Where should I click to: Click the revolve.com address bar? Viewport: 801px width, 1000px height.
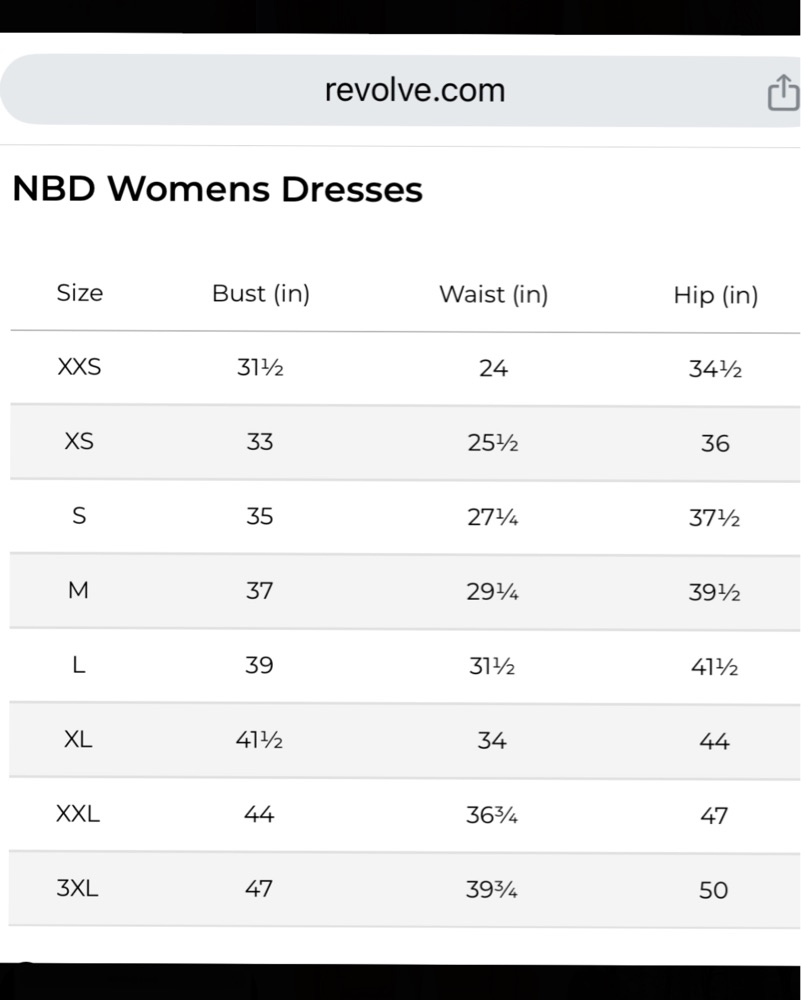click(x=400, y=90)
